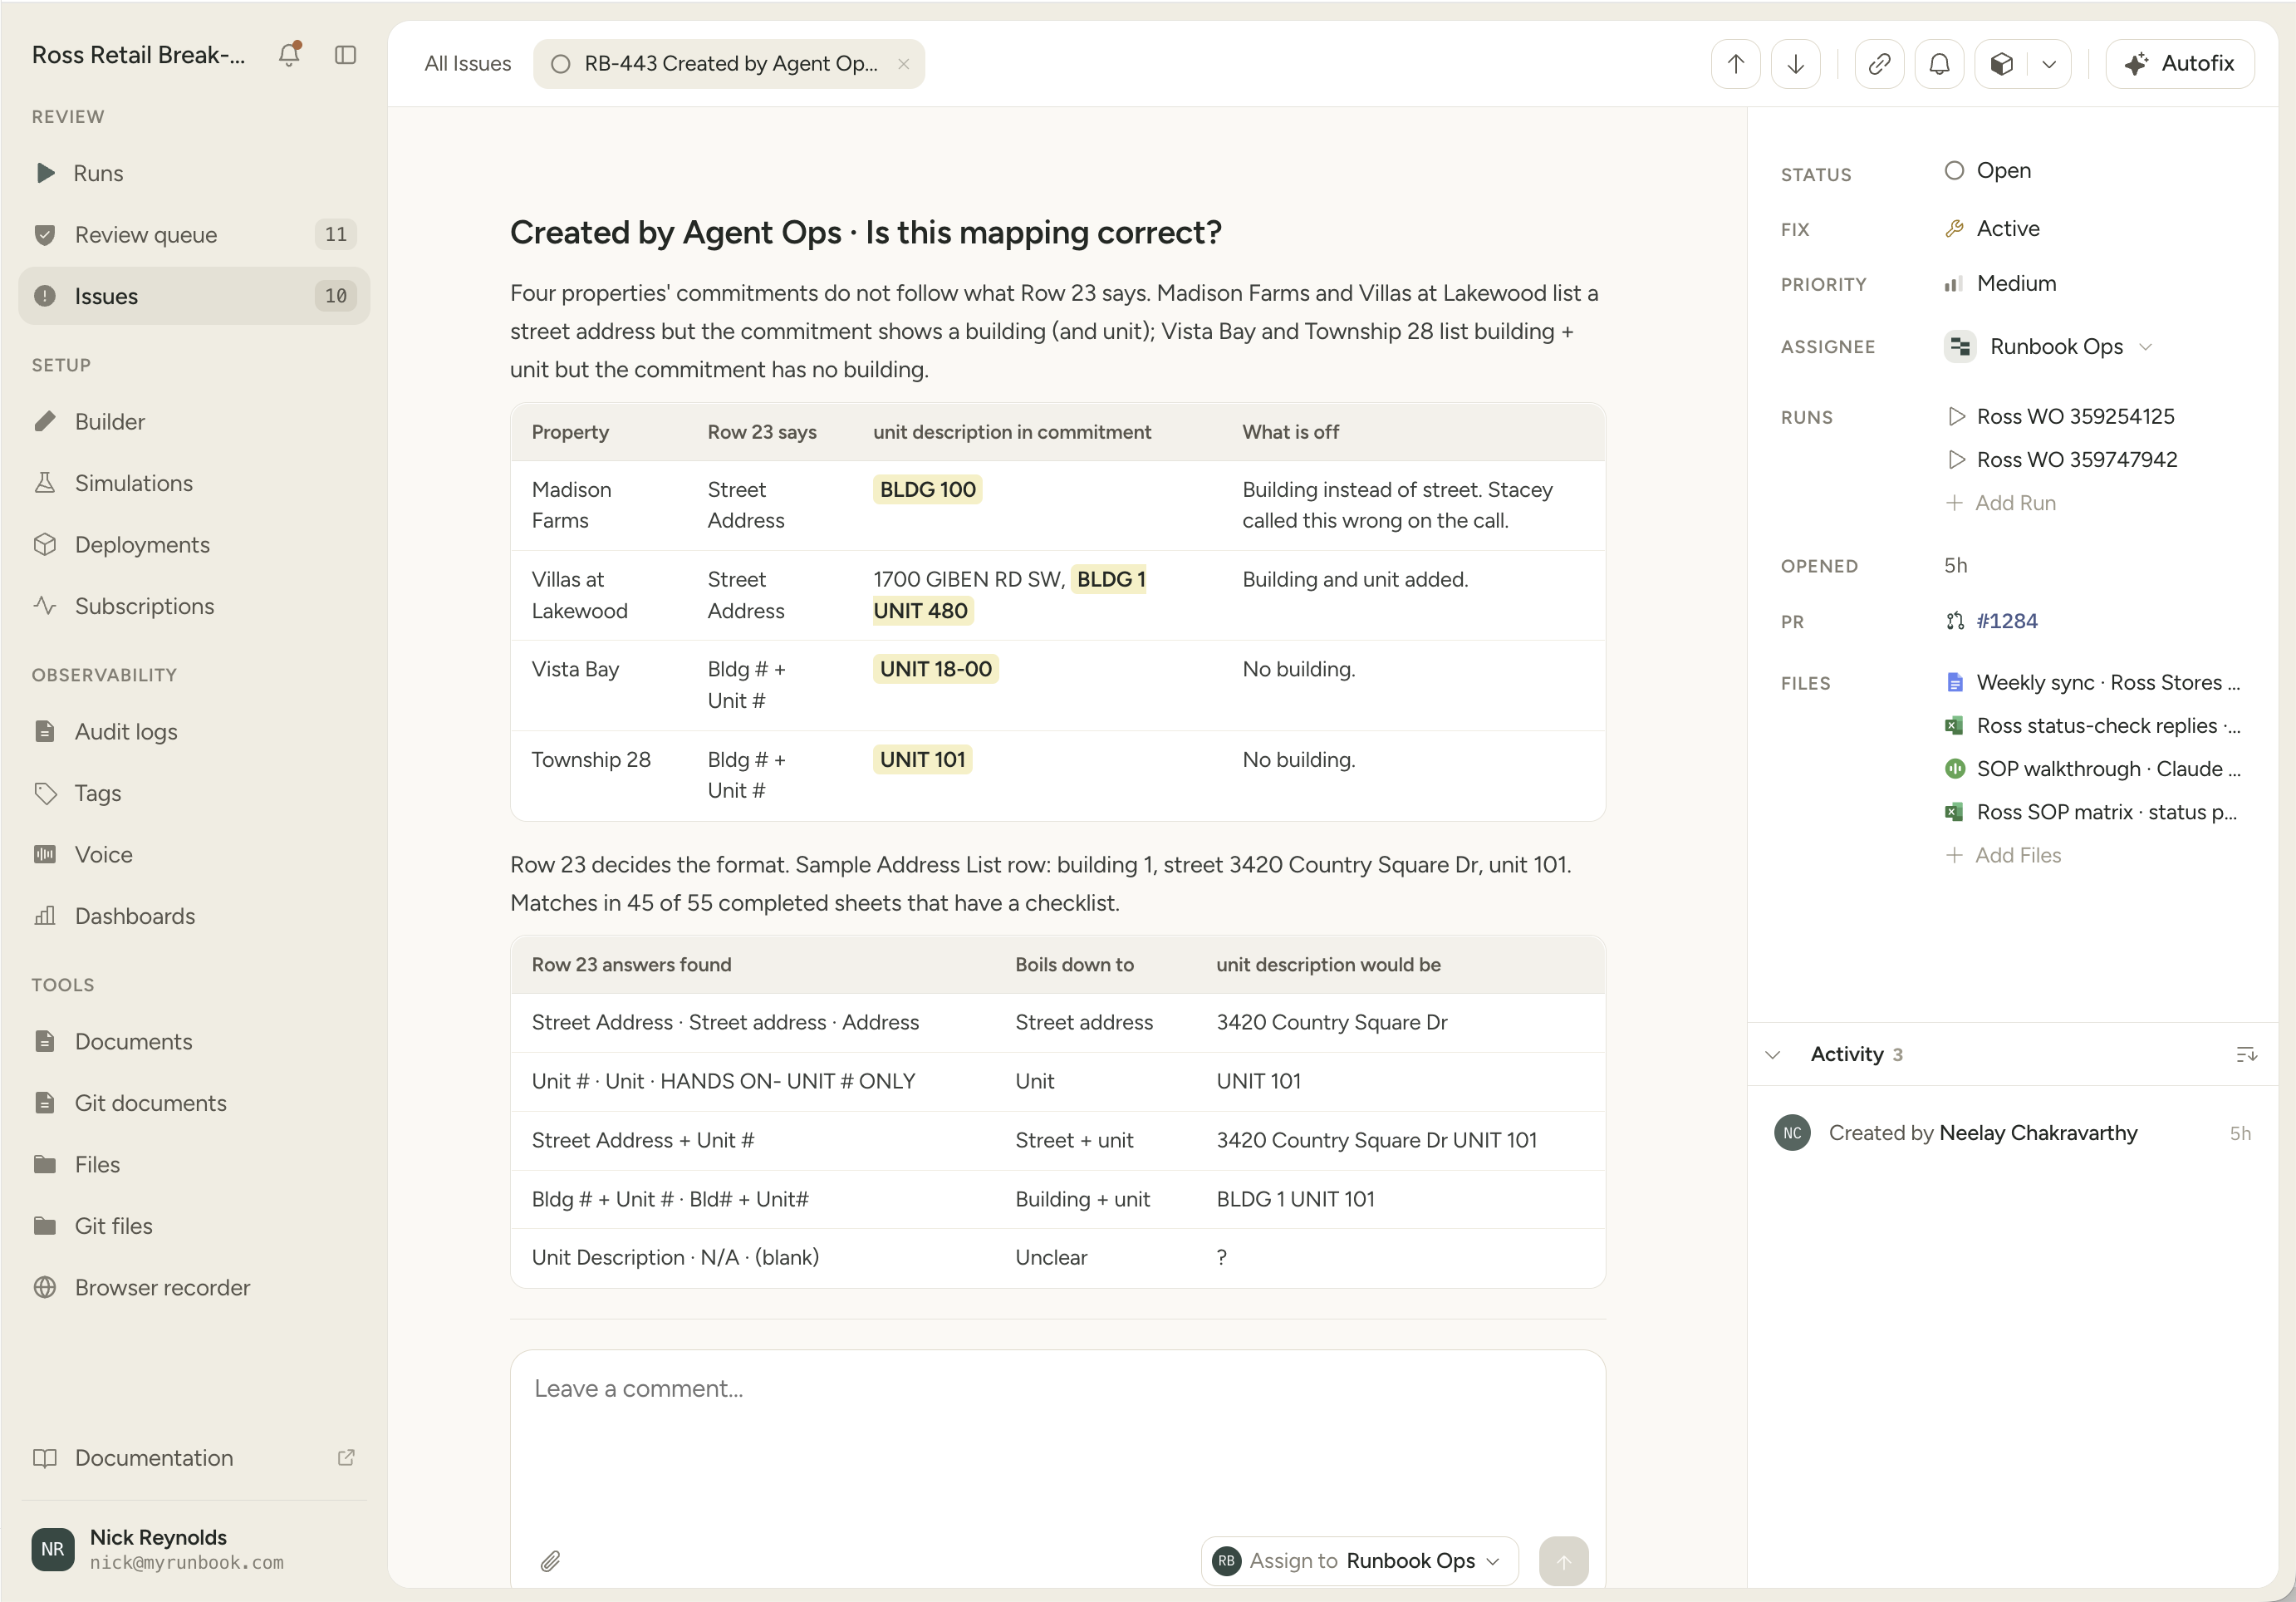Open Deployments page

[194, 545]
